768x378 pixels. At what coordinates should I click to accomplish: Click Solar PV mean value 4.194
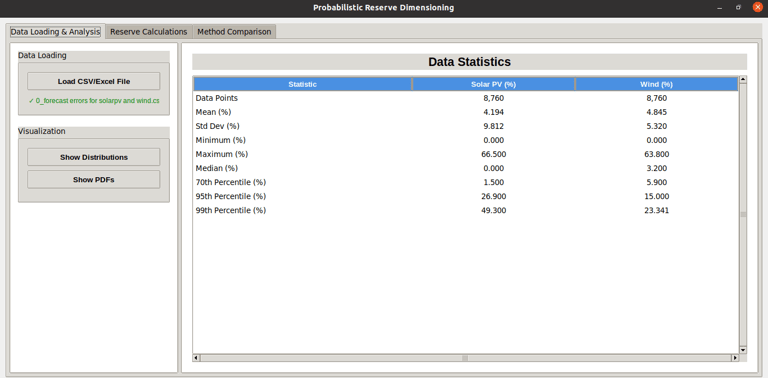493,112
